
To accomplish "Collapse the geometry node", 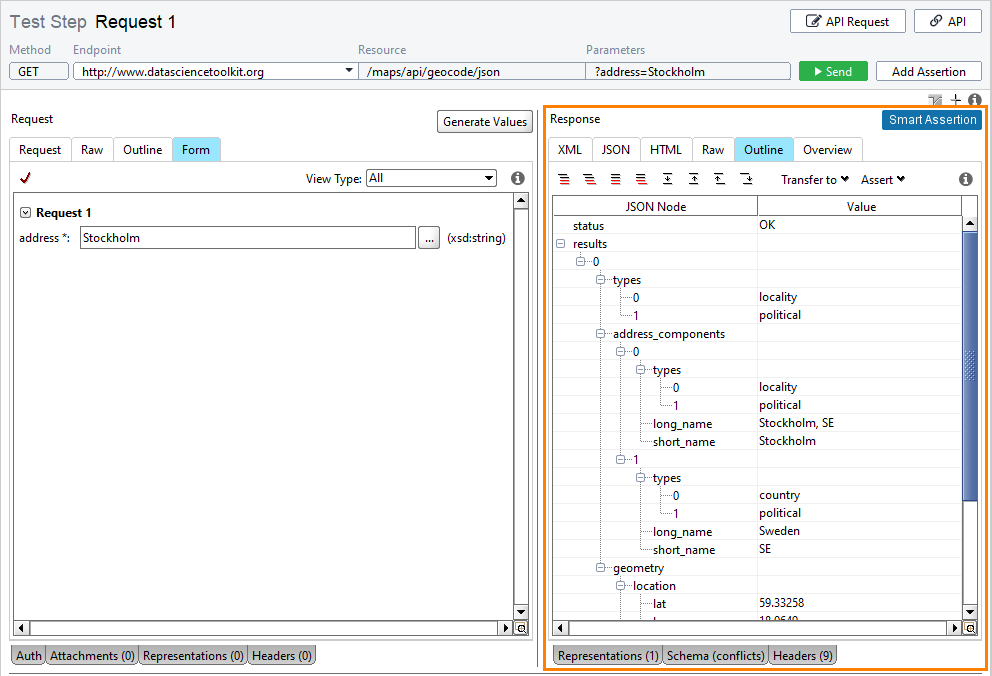I will 600,568.
